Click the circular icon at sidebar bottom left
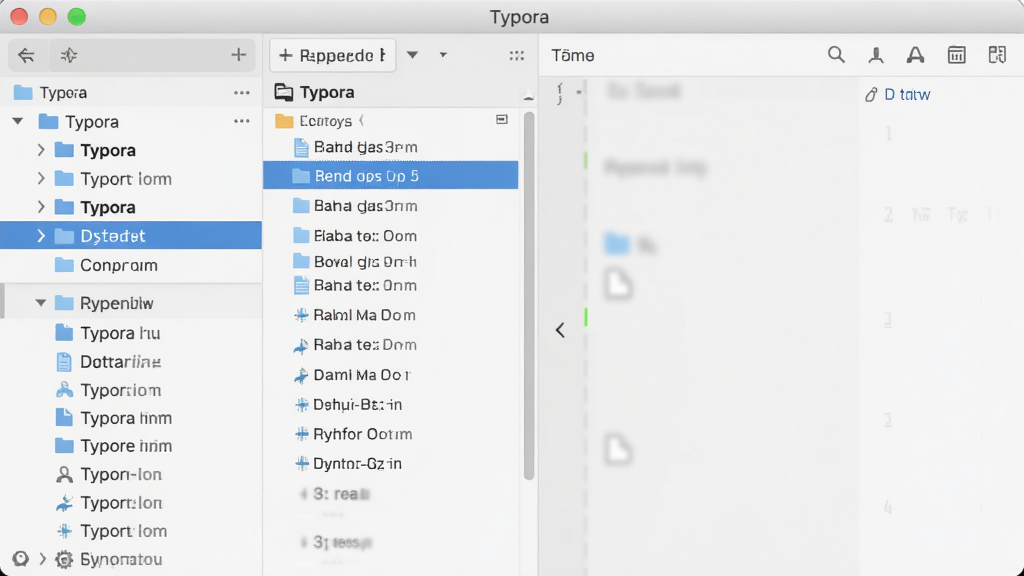The image size is (1024, 576). 20,559
